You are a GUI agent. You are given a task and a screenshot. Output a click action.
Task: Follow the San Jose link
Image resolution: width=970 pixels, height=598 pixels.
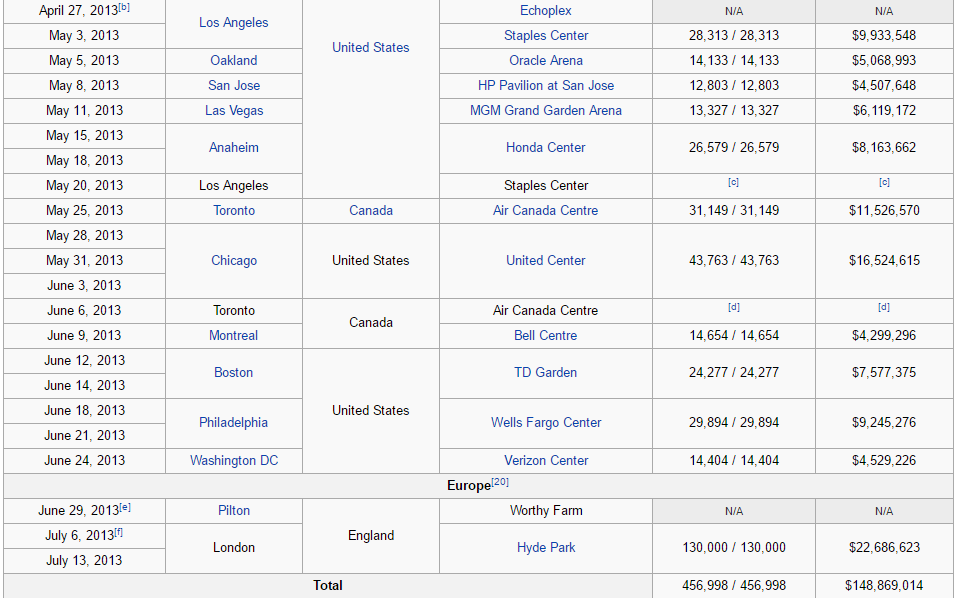click(233, 85)
